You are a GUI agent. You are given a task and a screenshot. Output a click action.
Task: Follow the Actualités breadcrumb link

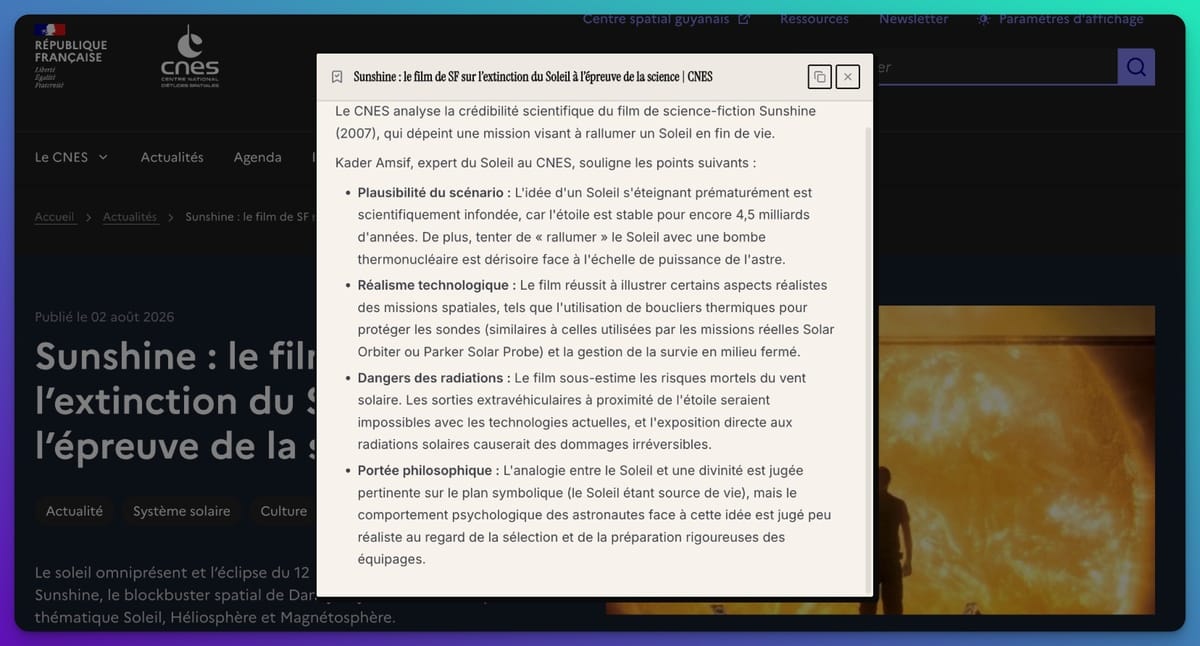click(x=130, y=217)
